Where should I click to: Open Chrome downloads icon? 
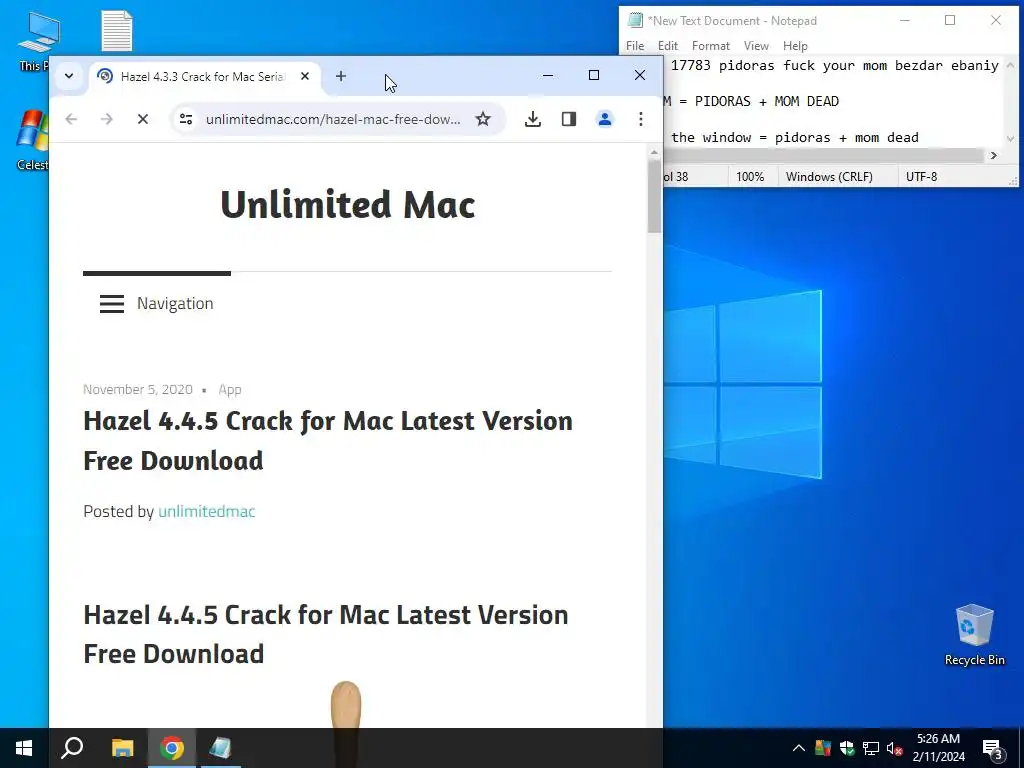533,119
